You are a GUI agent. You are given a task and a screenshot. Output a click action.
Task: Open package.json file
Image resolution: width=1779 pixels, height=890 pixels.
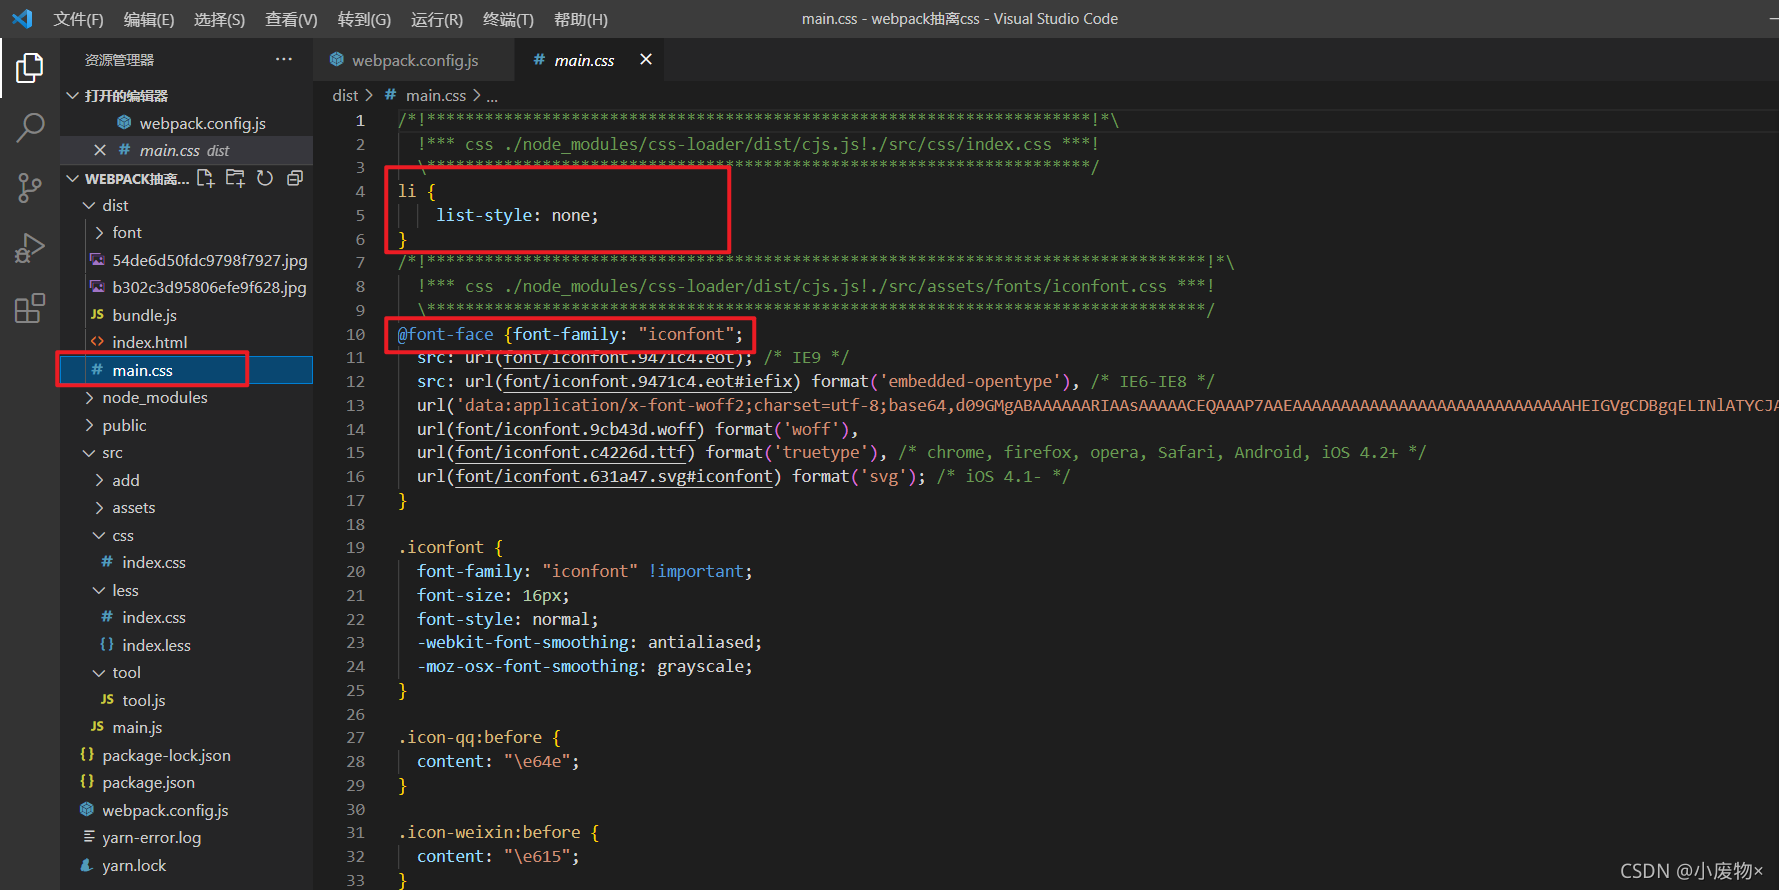(186, 782)
